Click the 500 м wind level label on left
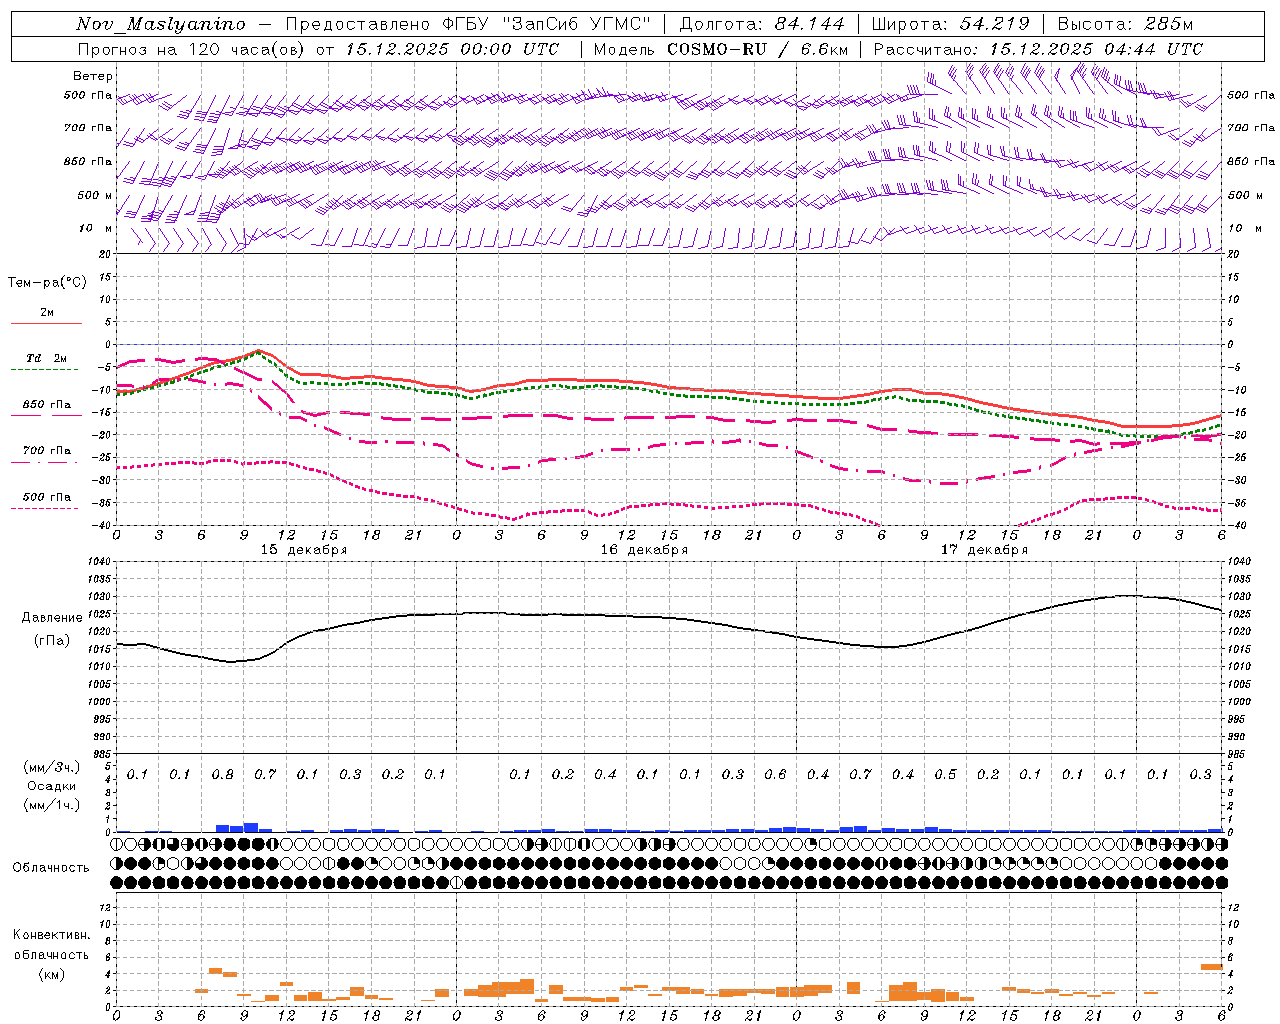 [95, 195]
